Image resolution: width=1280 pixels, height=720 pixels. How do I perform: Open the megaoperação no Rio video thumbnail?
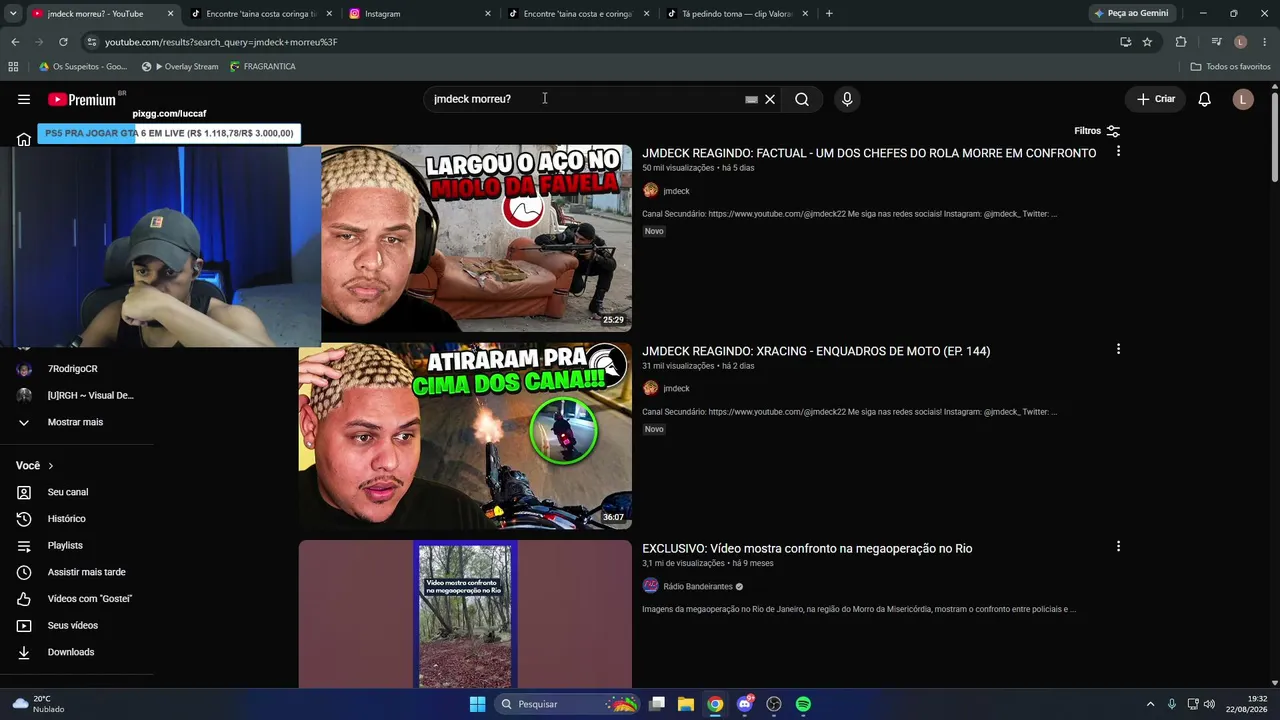465,614
